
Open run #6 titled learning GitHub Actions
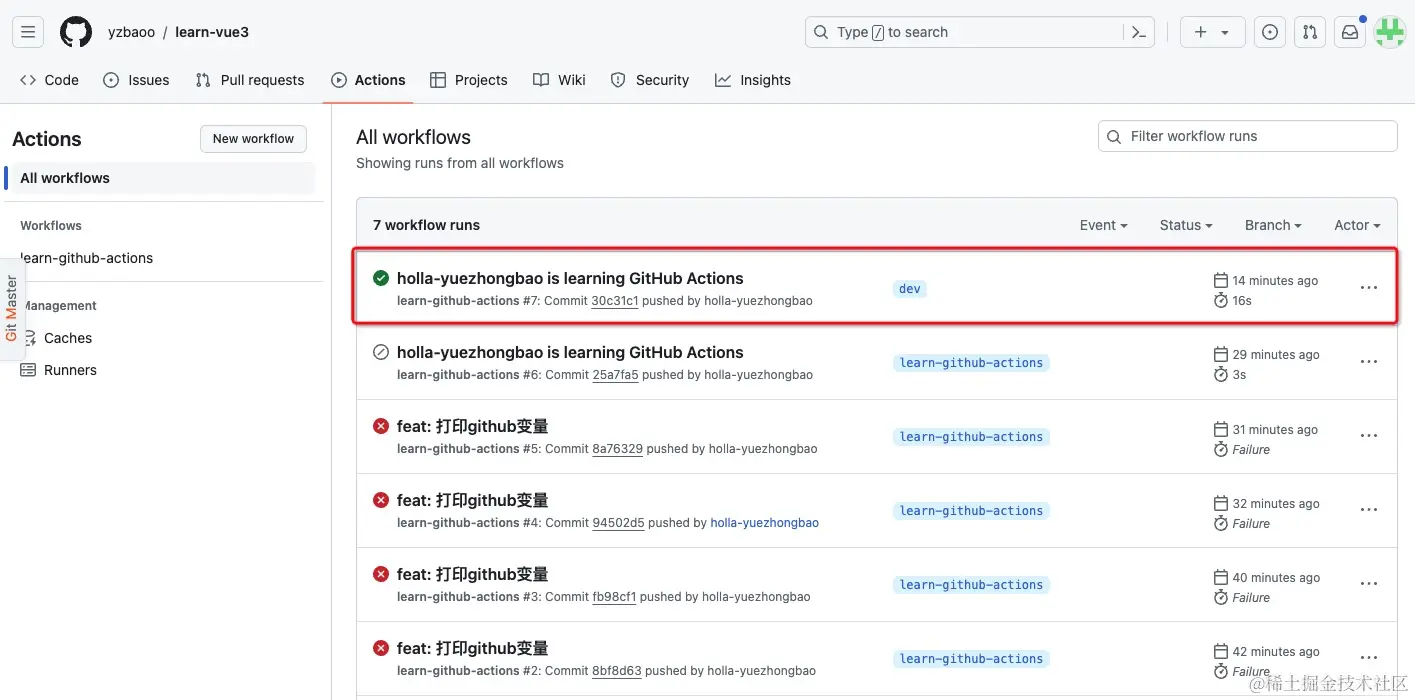[570, 352]
